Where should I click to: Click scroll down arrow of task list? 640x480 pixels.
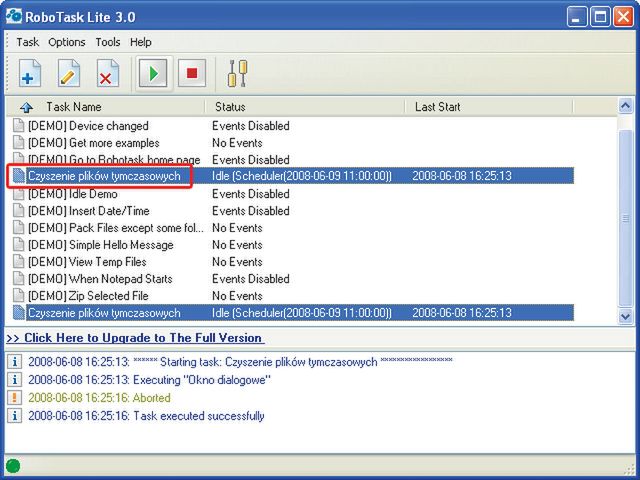coord(625,316)
